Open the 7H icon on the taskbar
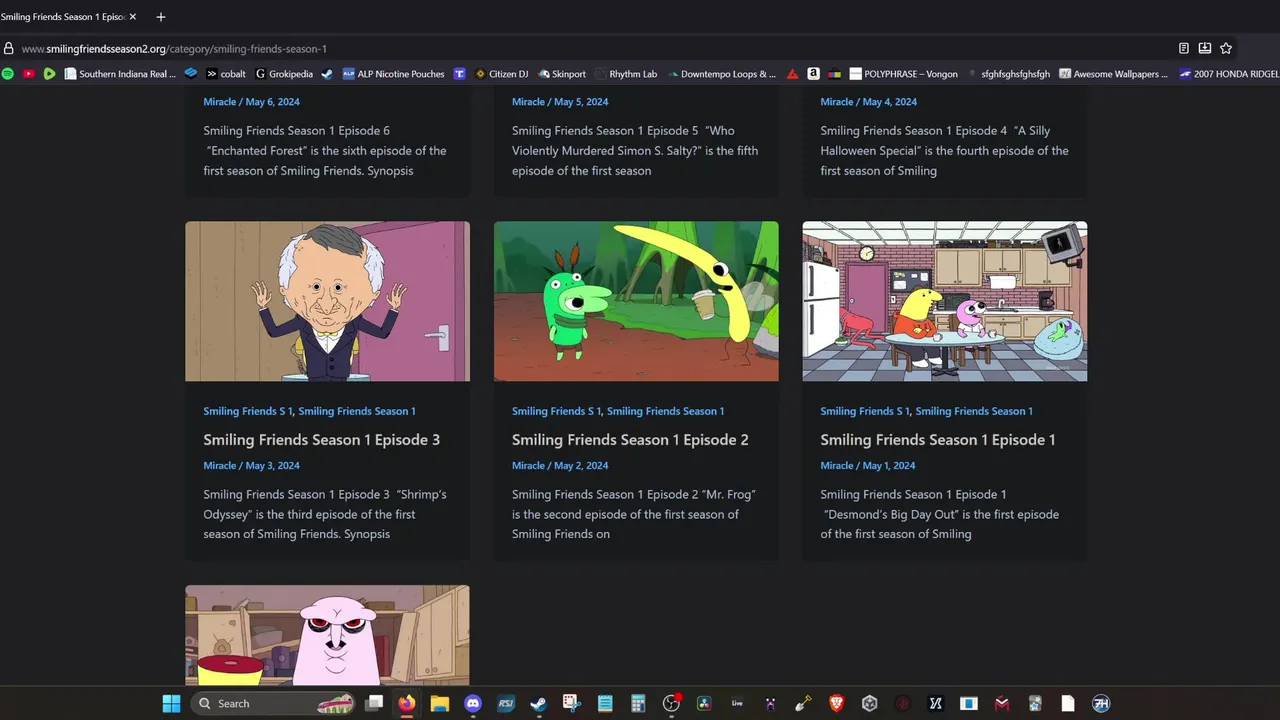The image size is (1280, 720). pyautogui.click(x=1100, y=703)
